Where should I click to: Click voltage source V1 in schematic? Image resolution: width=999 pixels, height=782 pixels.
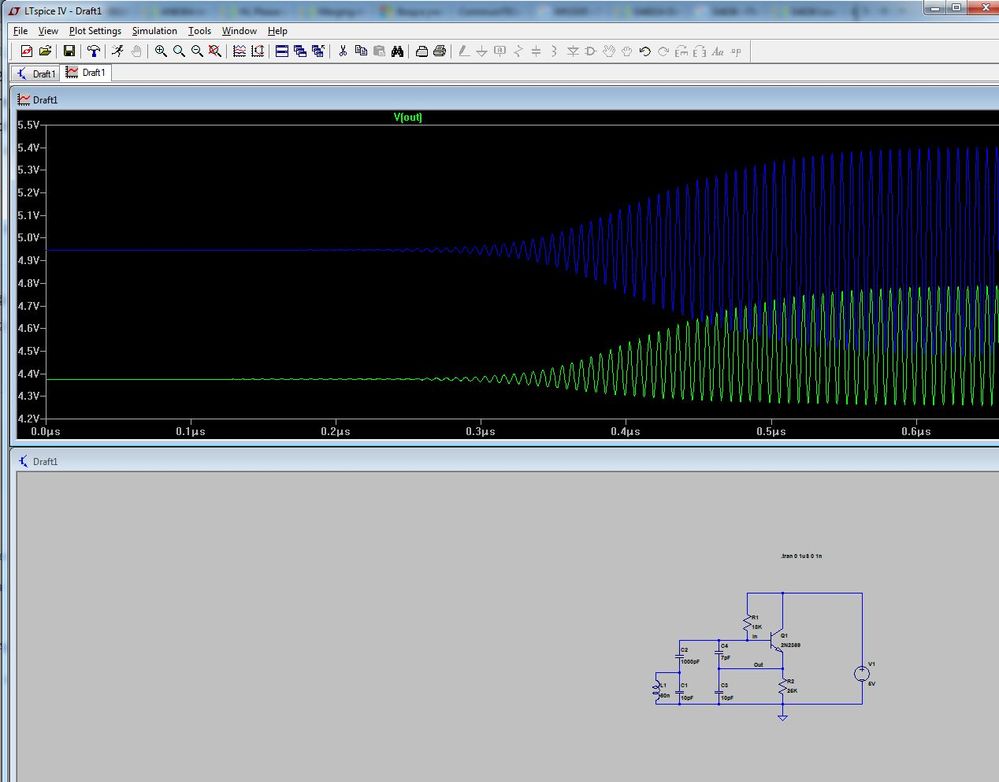[861, 674]
